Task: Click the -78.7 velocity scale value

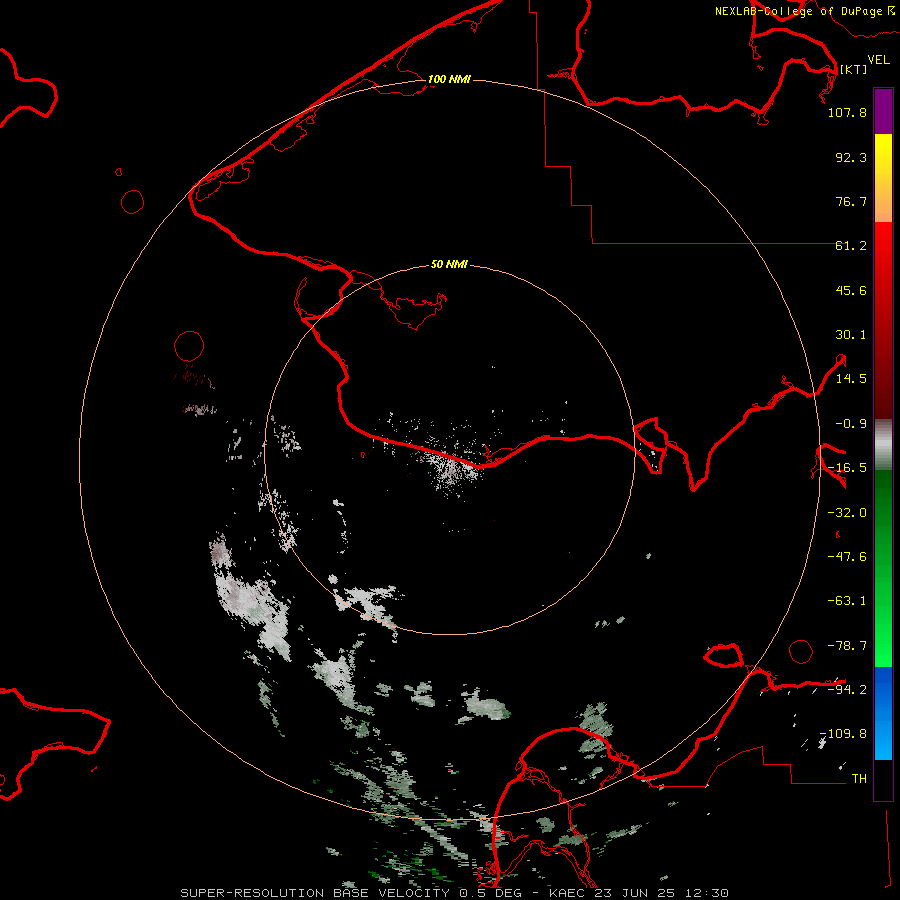Action: point(847,646)
